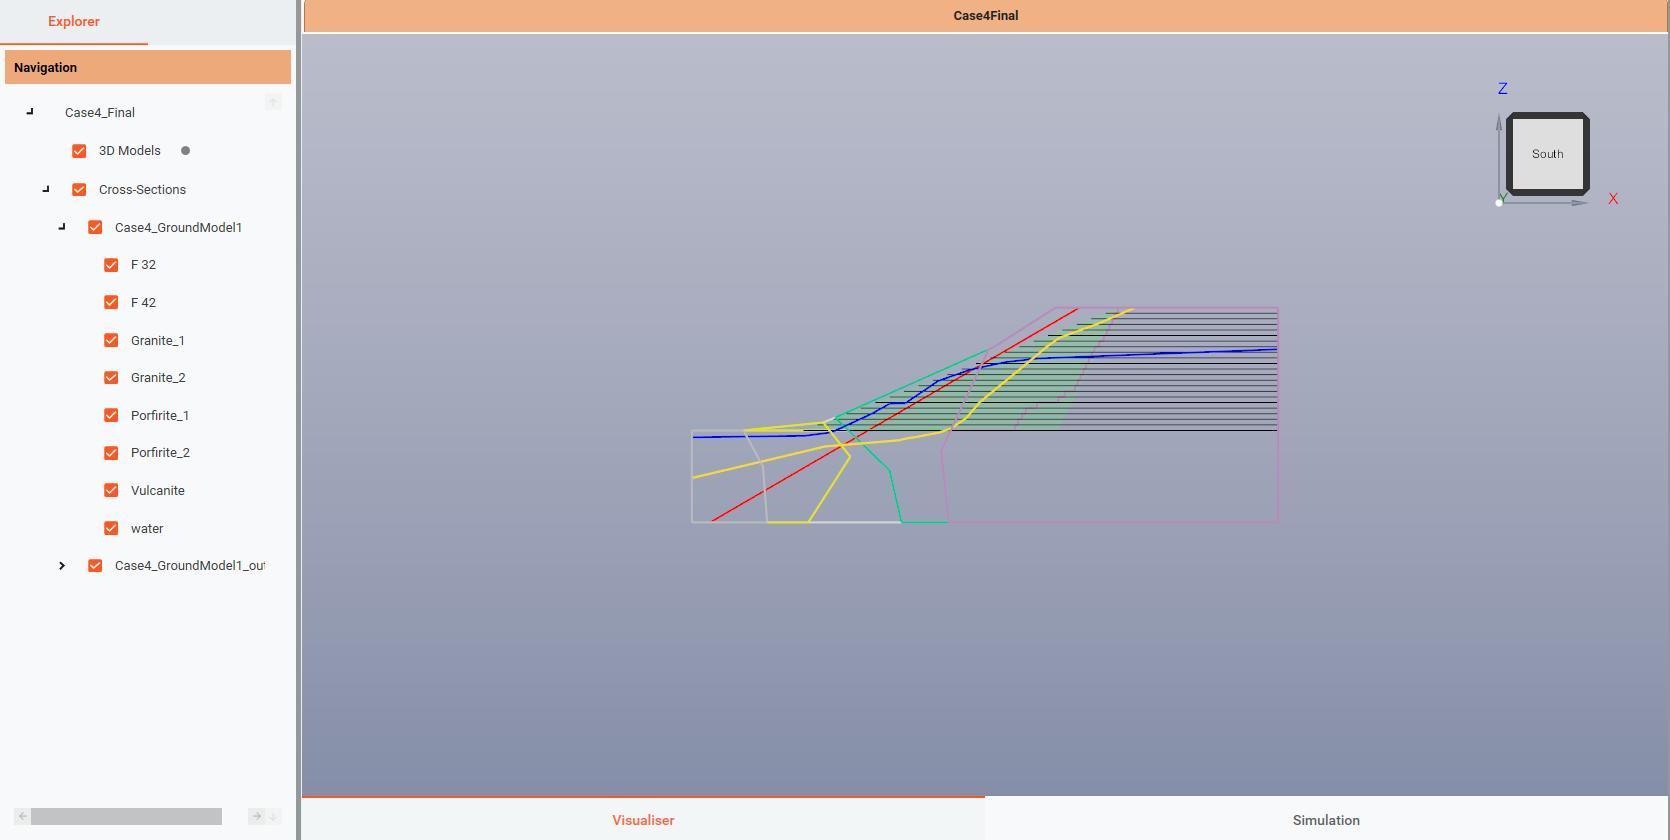This screenshot has height=840, width=1670.
Task: Click the horizontal scrollbar thumb in the Navigation panel
Action: click(126, 817)
